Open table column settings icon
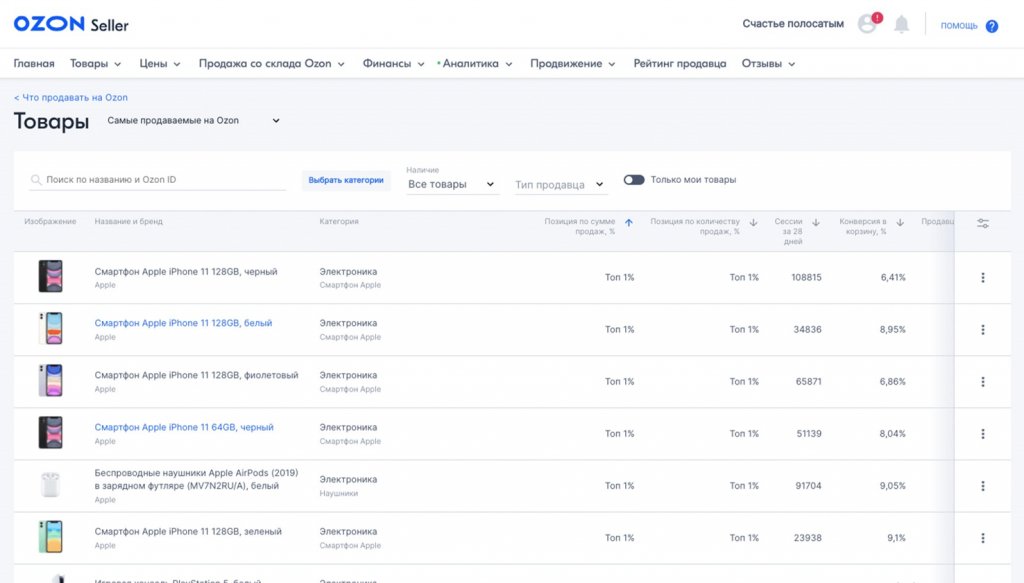The height and width of the screenshot is (583, 1024). [x=983, y=224]
